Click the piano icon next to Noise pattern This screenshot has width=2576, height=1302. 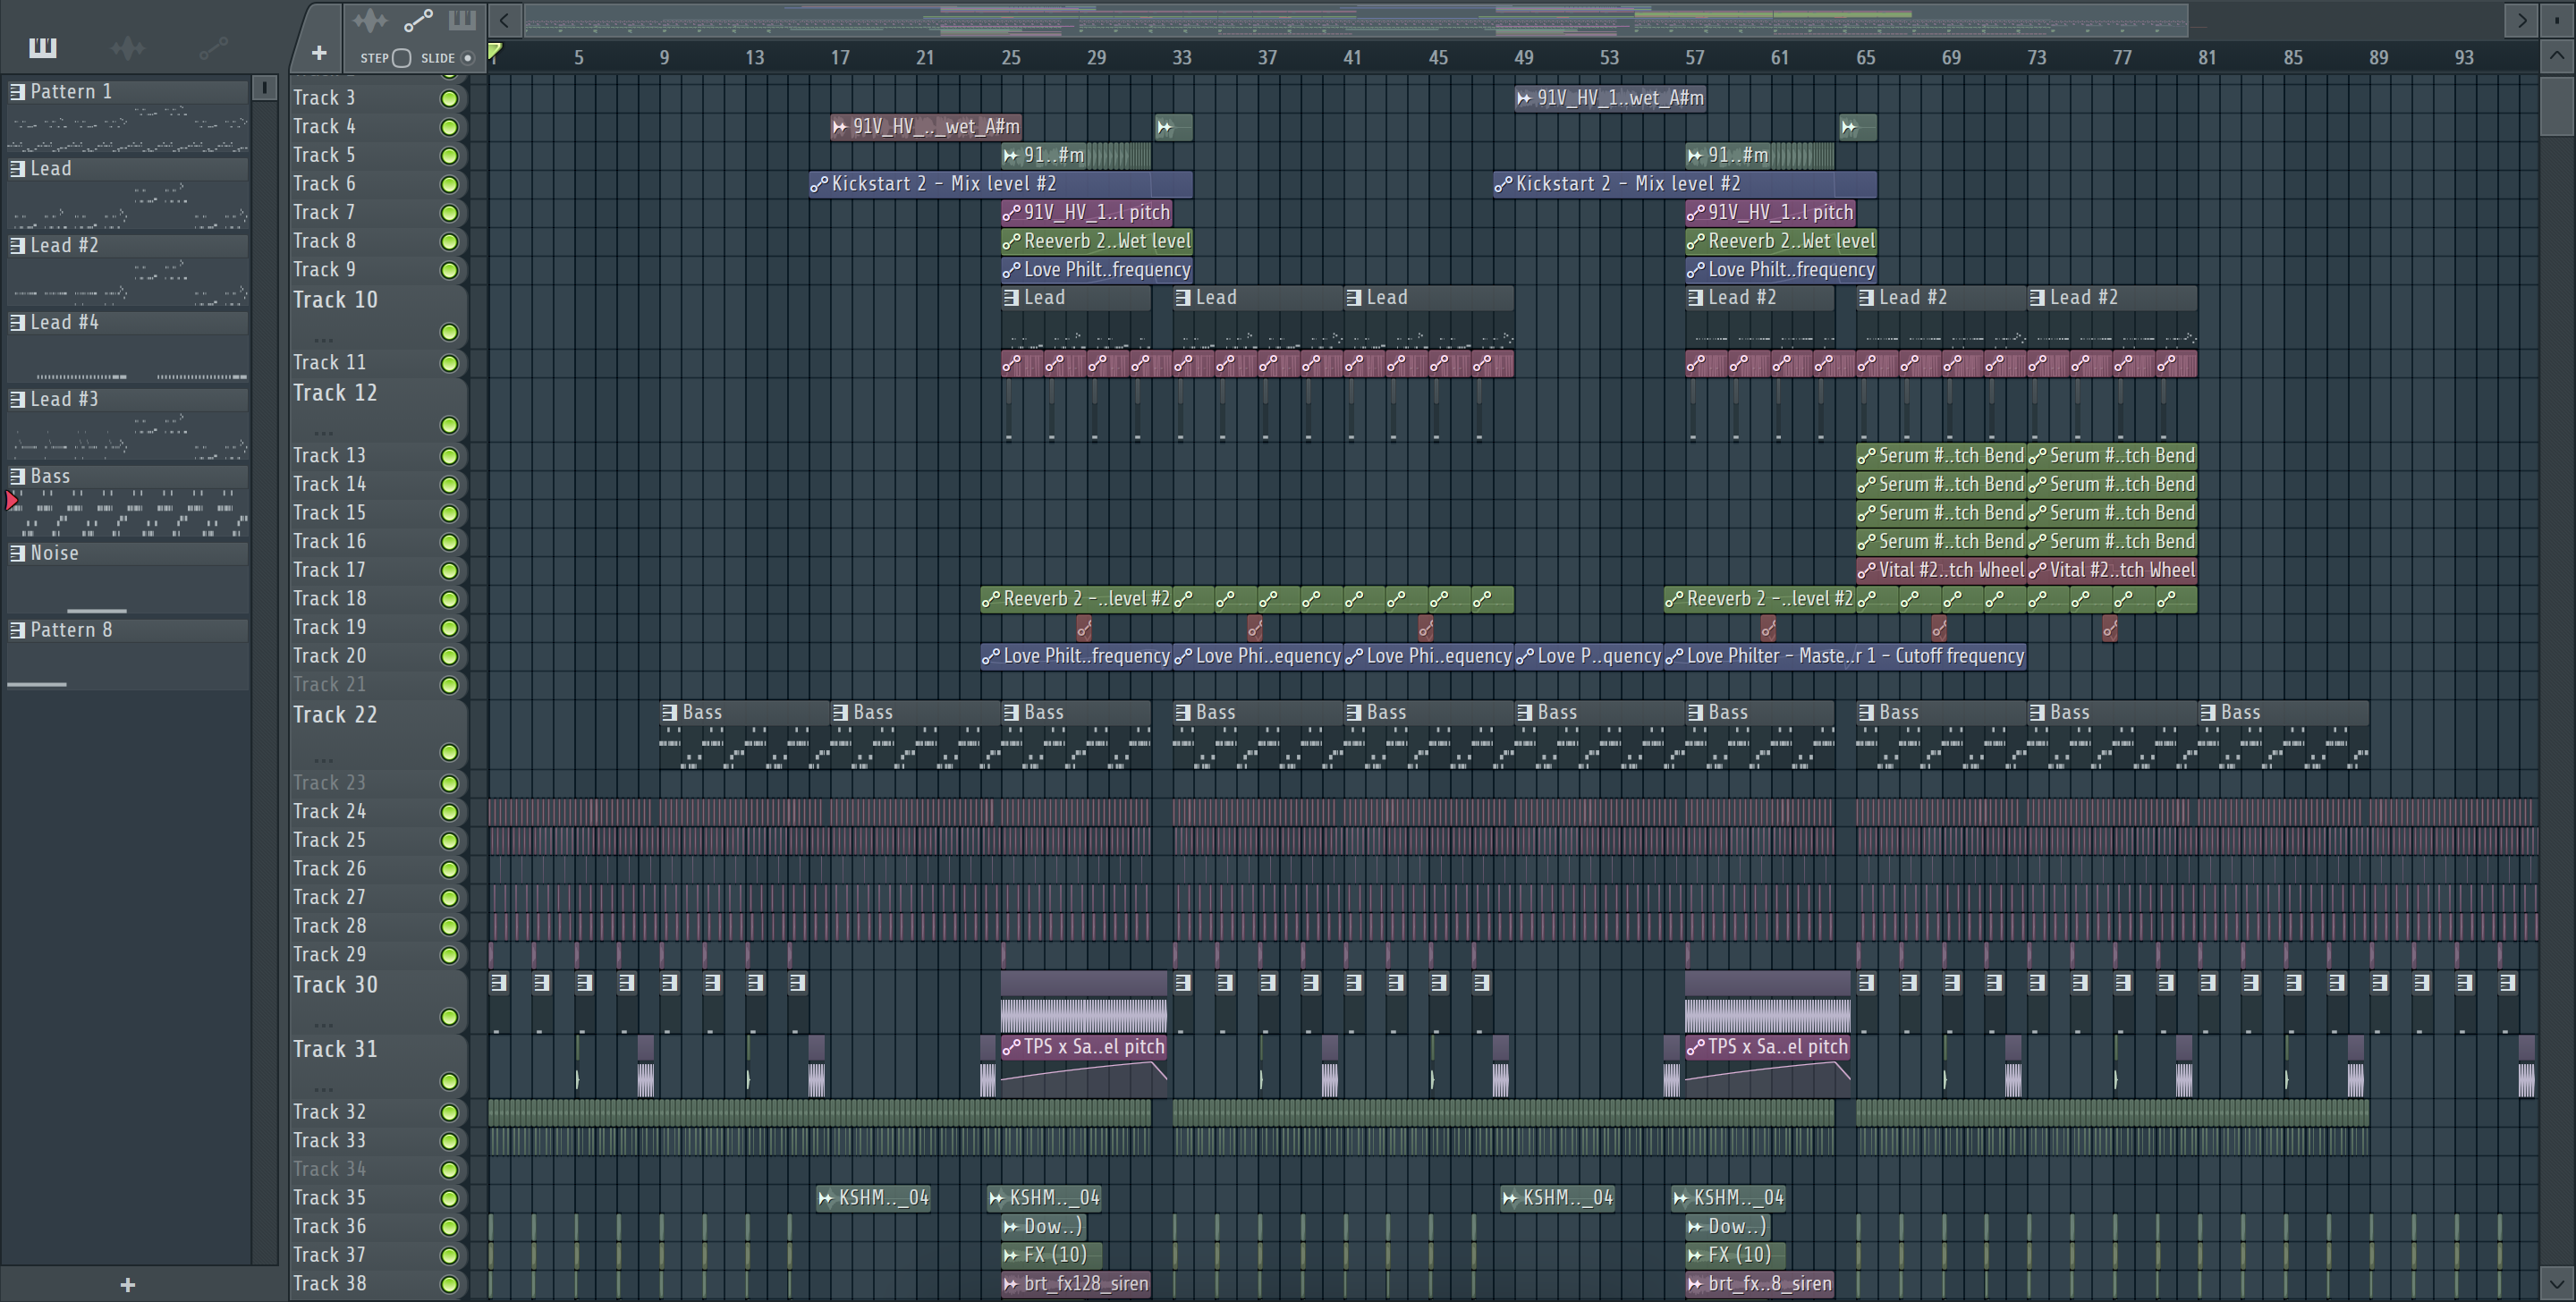tap(17, 553)
